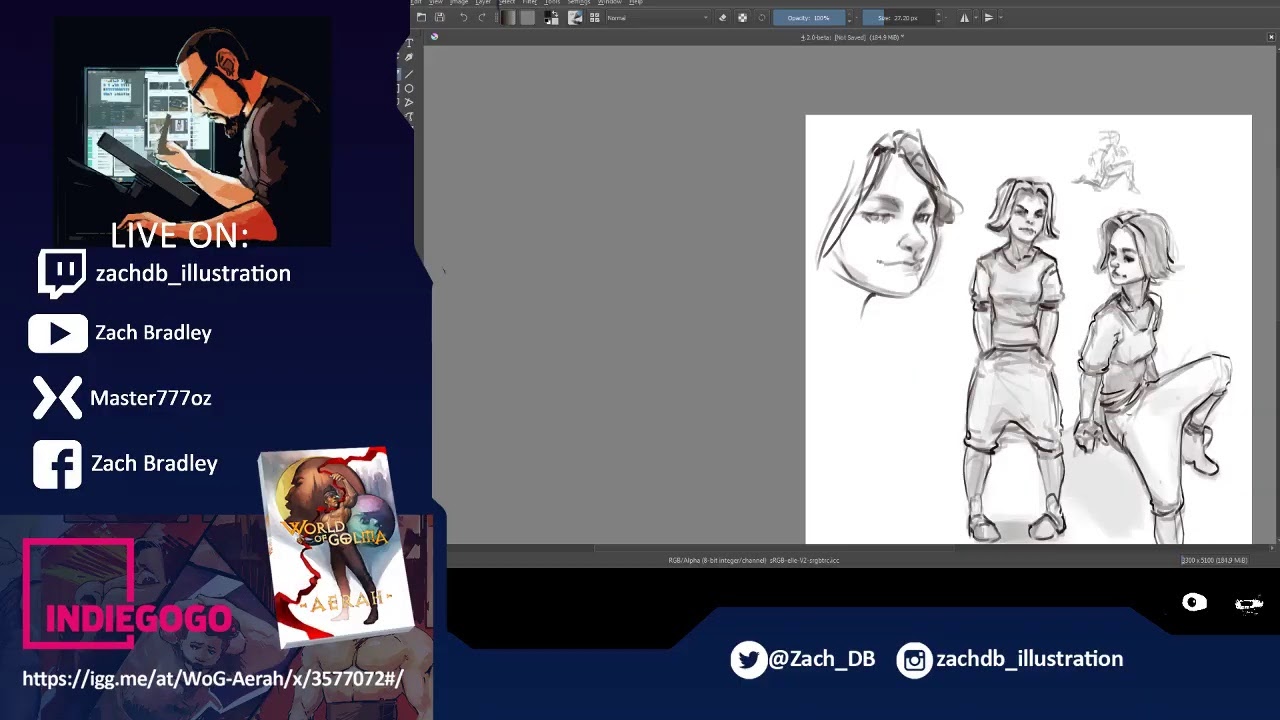Undo the last brush stroke
This screenshot has height=720, width=1280.
463,18
